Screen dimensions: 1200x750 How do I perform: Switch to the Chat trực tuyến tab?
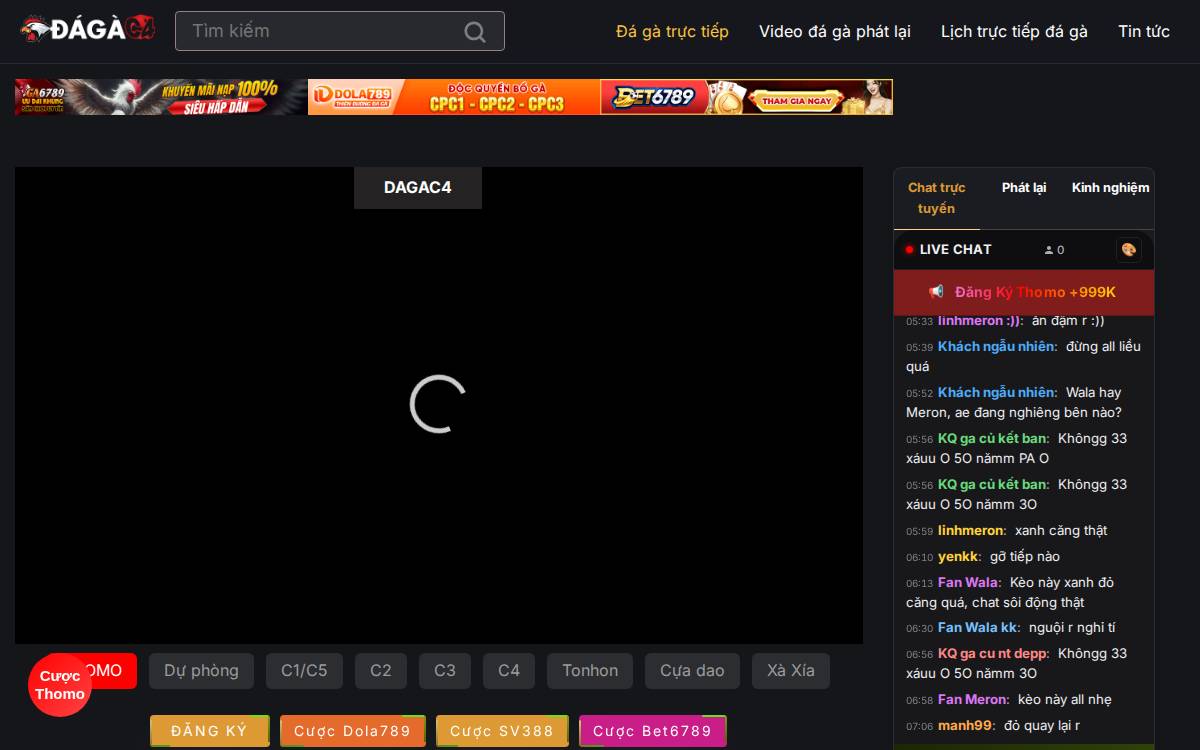(936, 198)
